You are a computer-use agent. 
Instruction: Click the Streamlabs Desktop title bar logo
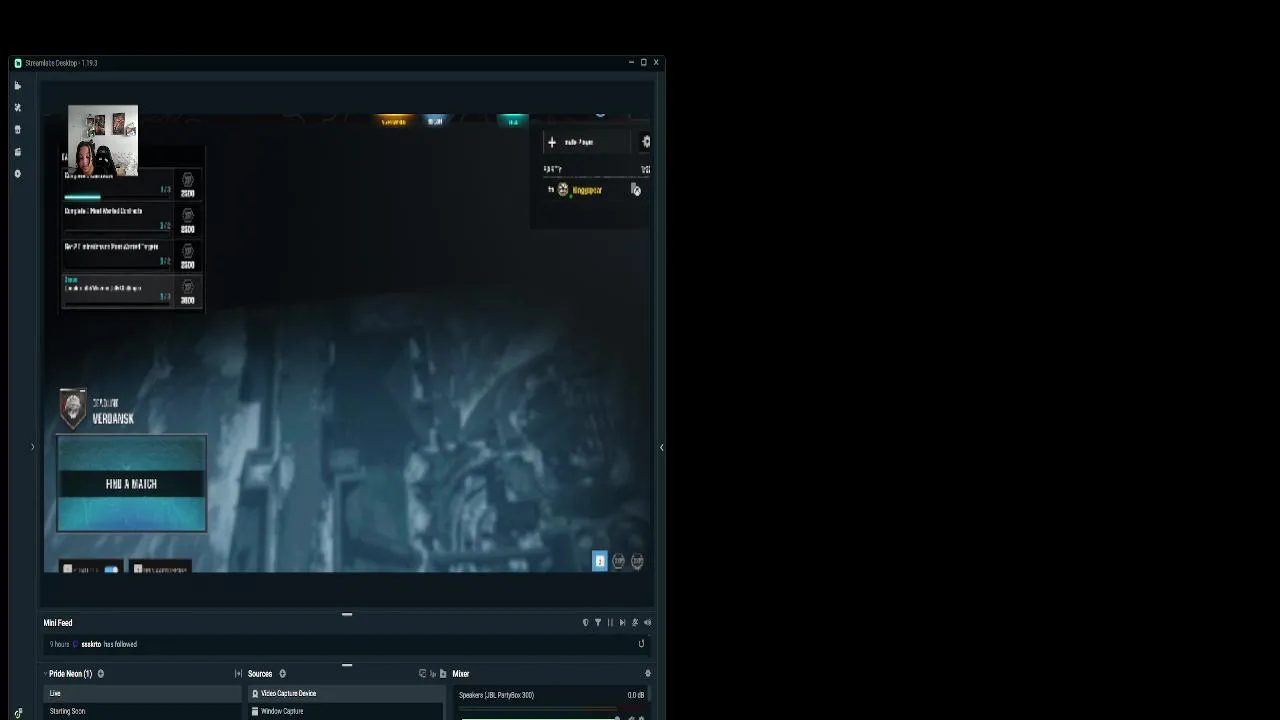tap(18, 63)
